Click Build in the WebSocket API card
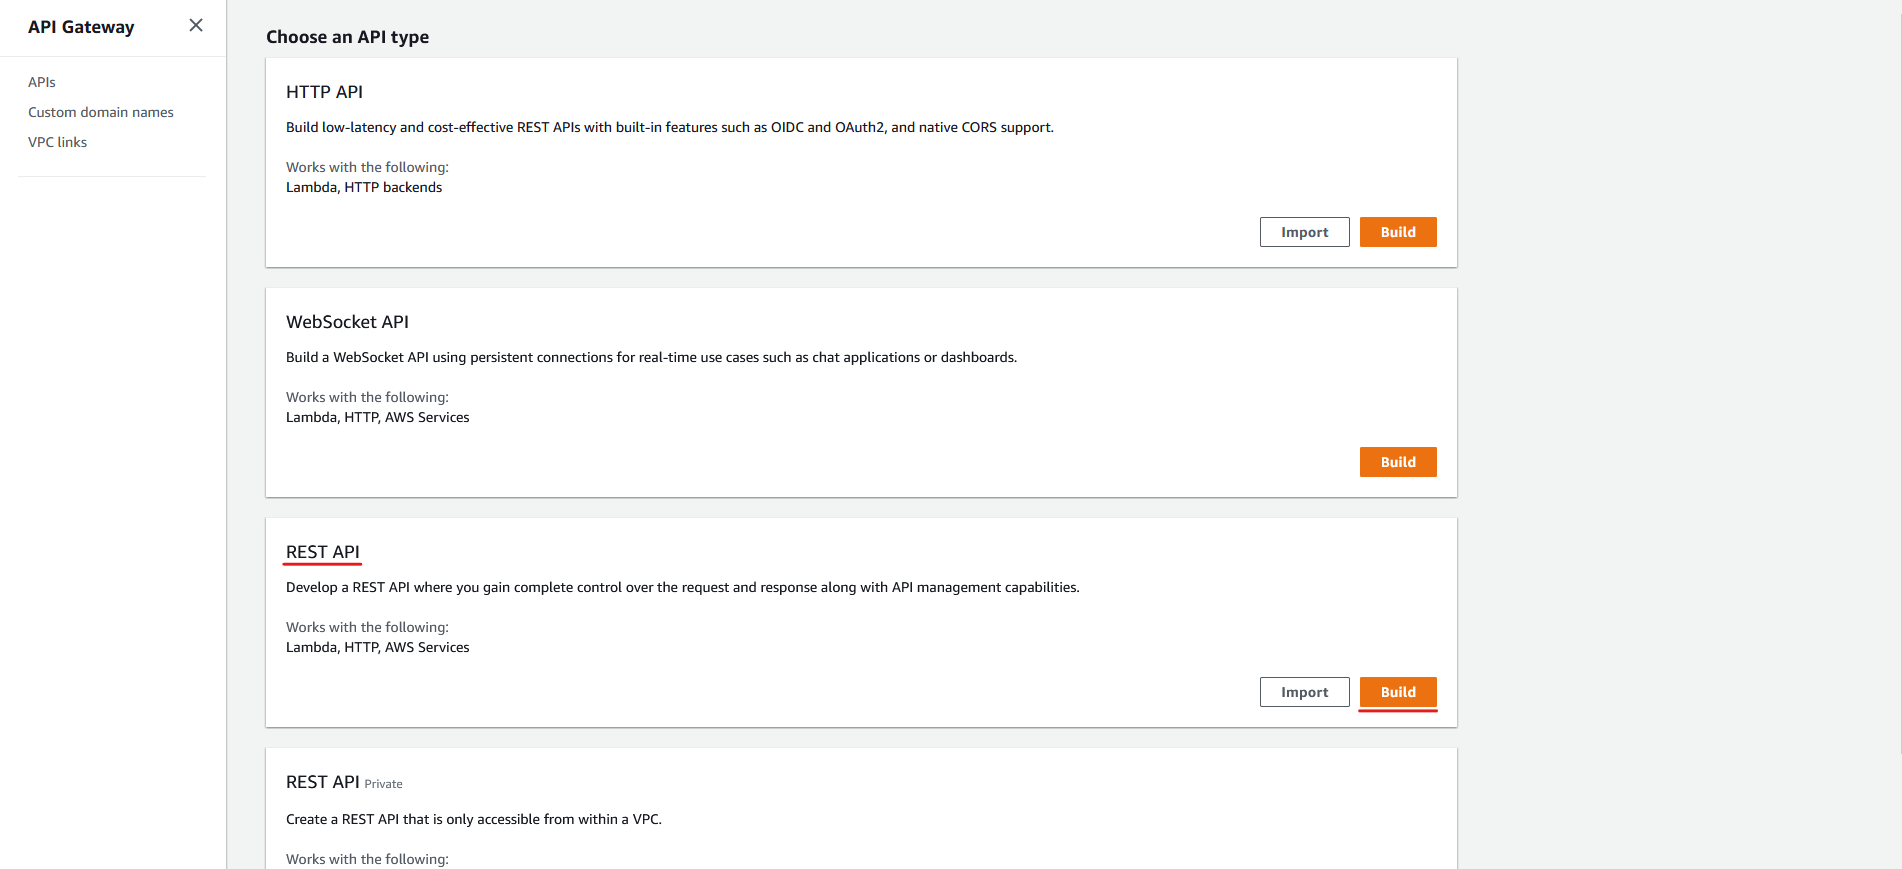Viewport: 1902px width, 869px height. [1398, 462]
